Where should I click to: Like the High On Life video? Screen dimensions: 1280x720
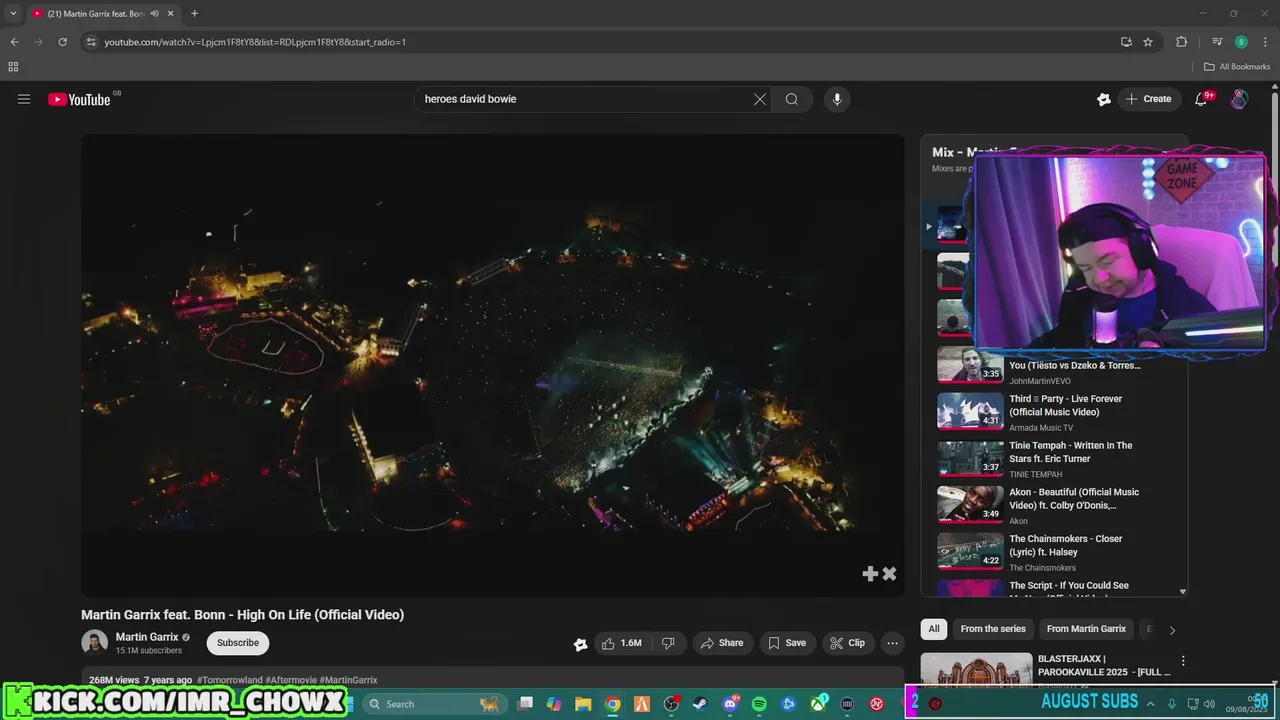(621, 643)
